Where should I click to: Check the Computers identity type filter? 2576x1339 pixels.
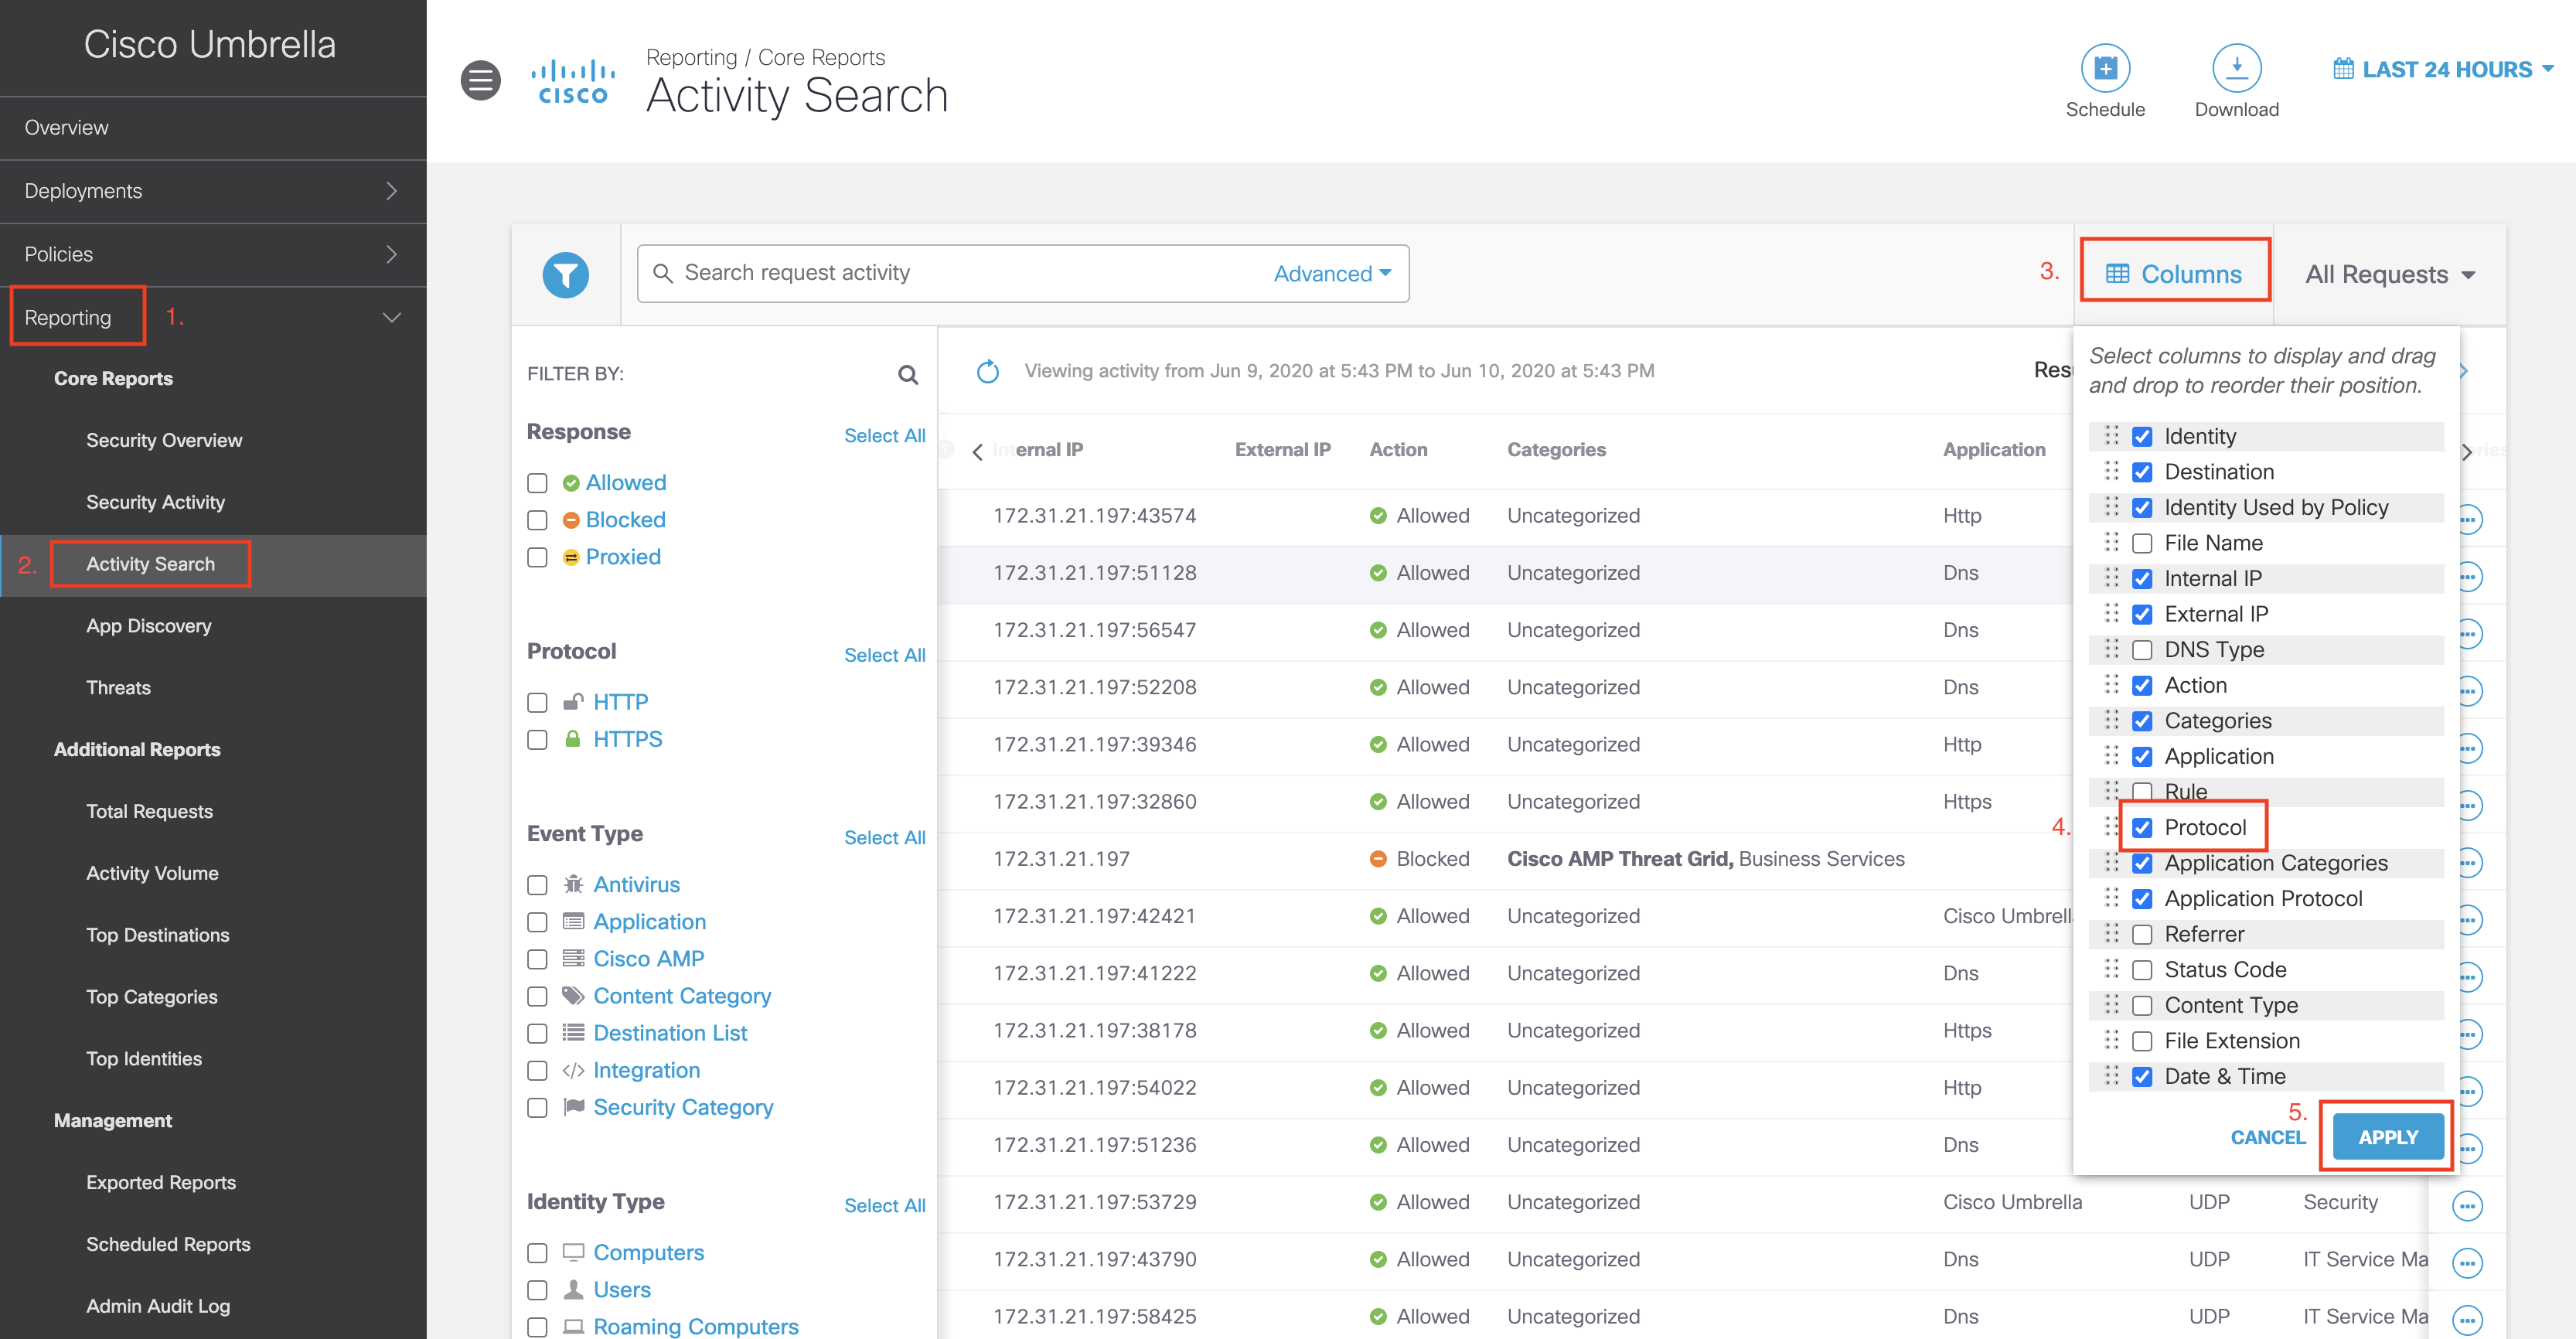pos(537,1253)
